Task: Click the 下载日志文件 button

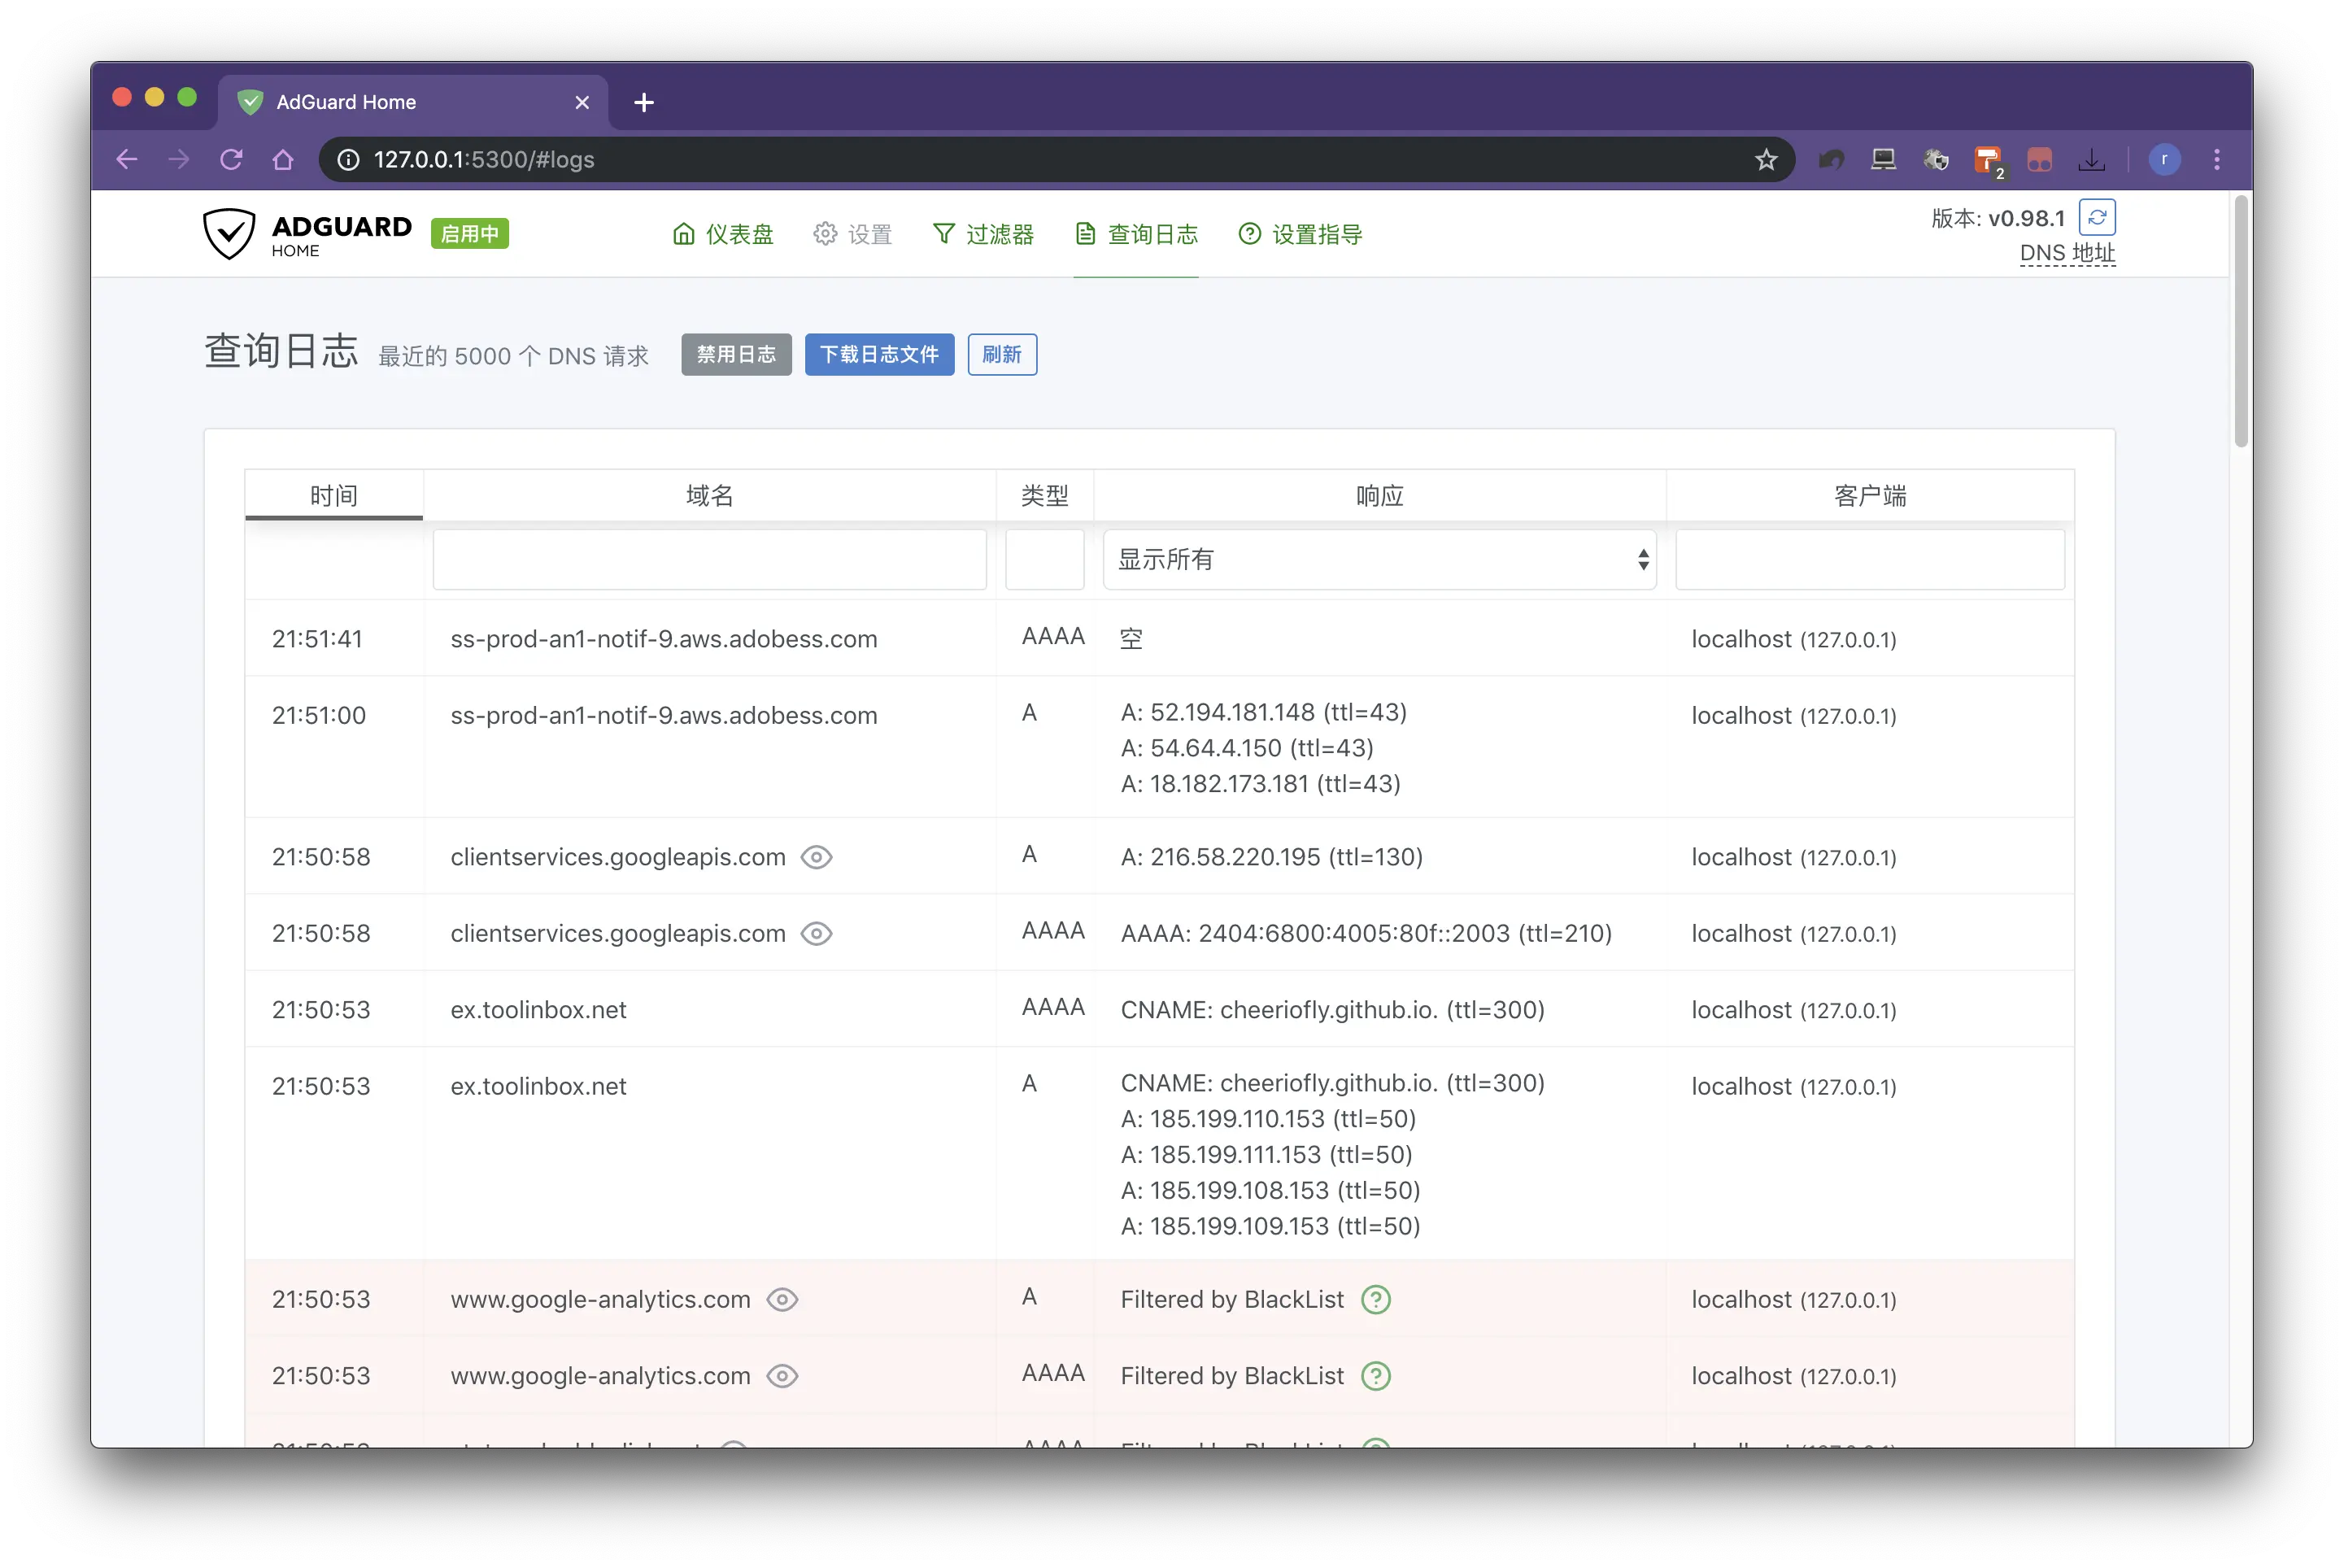Action: (879, 354)
